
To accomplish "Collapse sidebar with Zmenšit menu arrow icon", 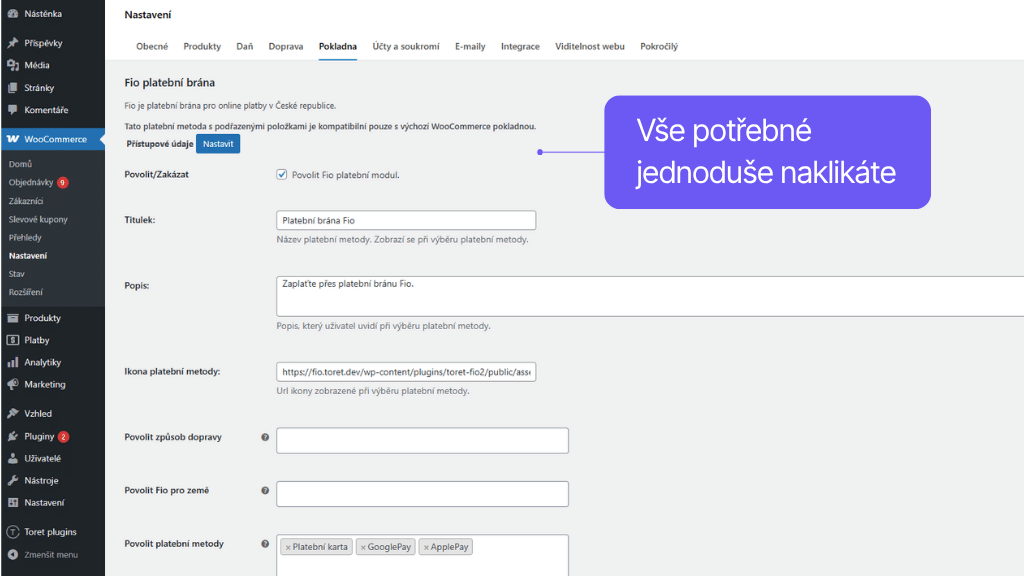I will click(x=12, y=554).
